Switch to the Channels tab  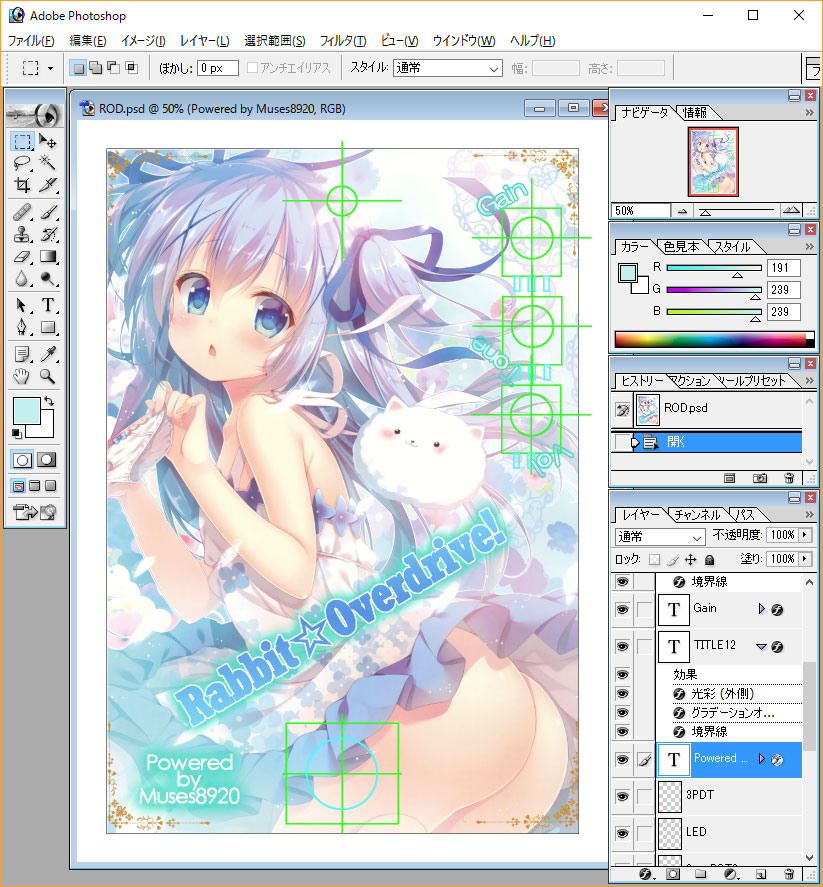click(697, 515)
